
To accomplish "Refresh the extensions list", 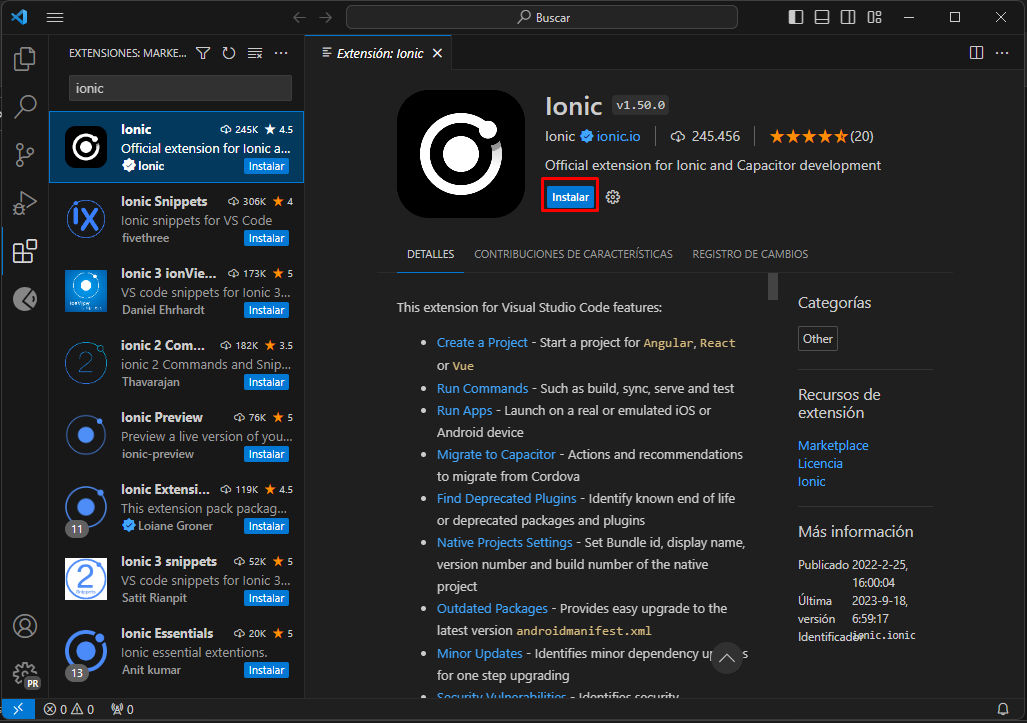I will 229,53.
